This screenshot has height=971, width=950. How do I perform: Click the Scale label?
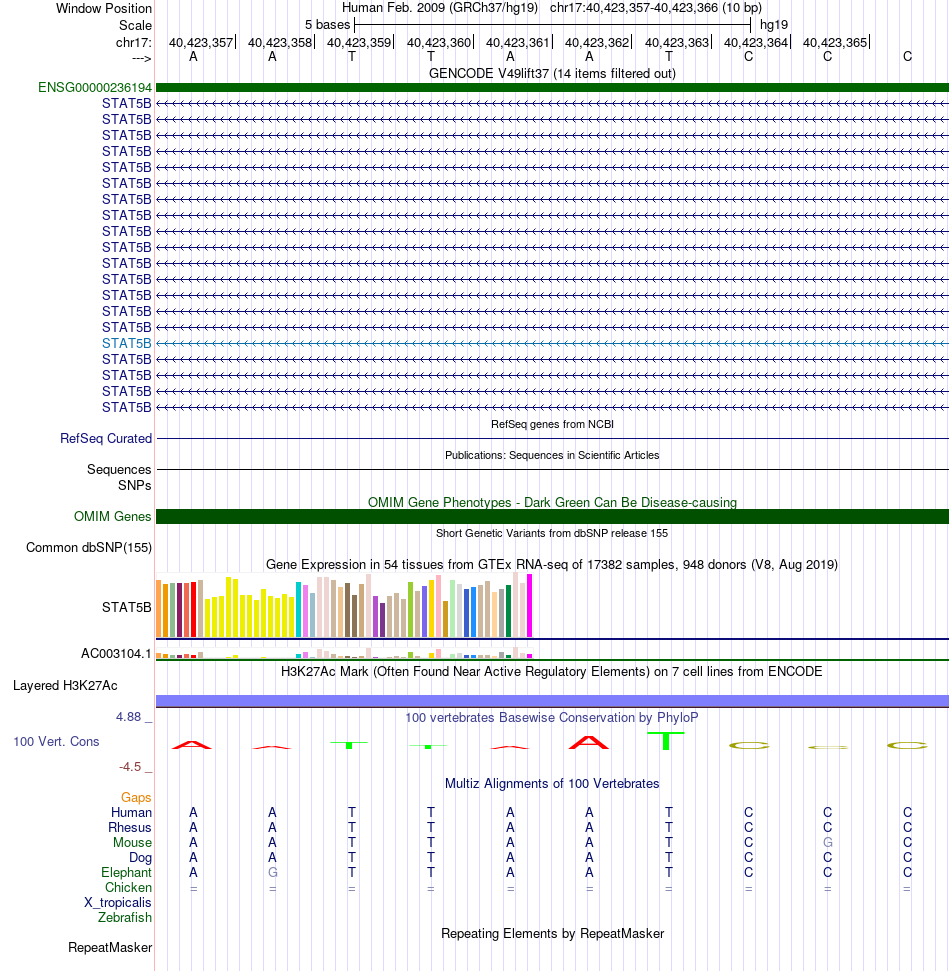[x=136, y=25]
